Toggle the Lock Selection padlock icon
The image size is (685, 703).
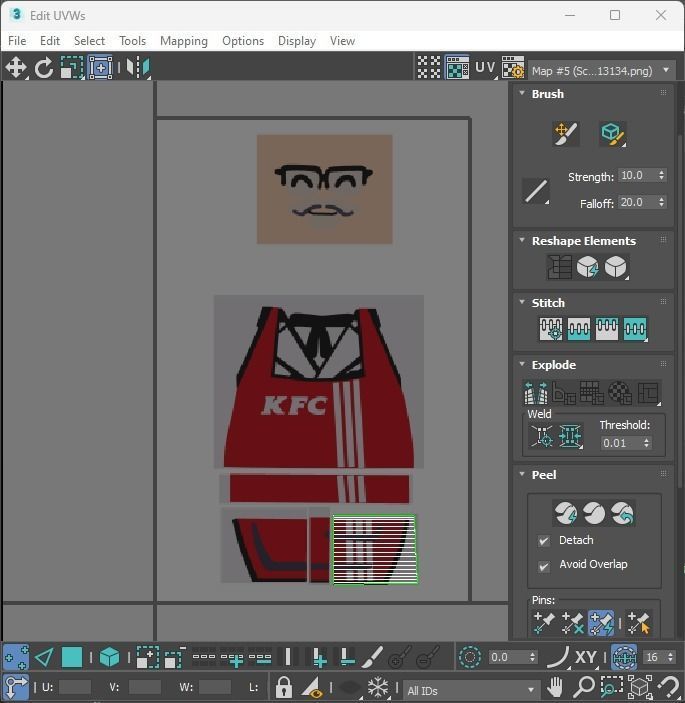tap(283, 687)
